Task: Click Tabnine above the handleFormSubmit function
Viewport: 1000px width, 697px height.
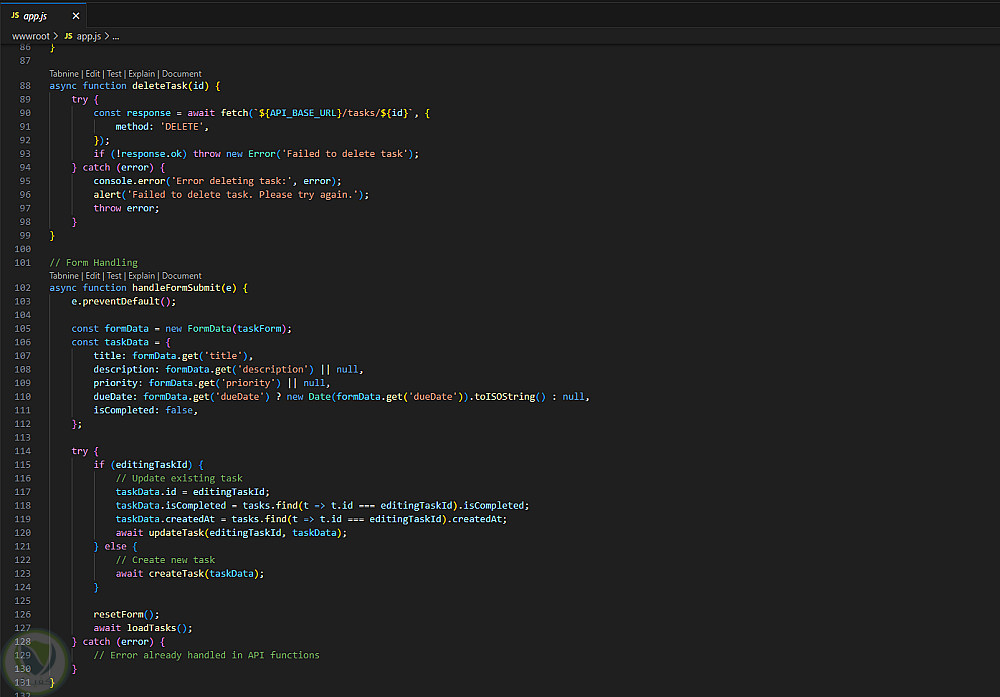Action: coord(63,276)
